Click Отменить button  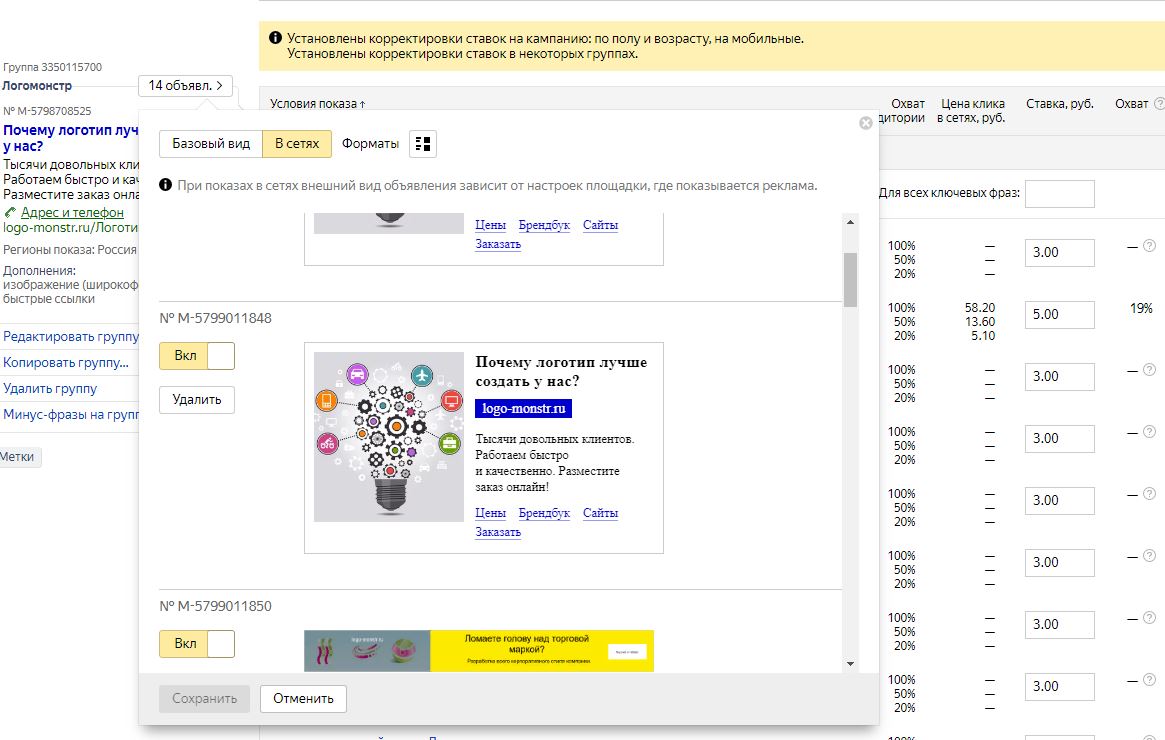303,698
